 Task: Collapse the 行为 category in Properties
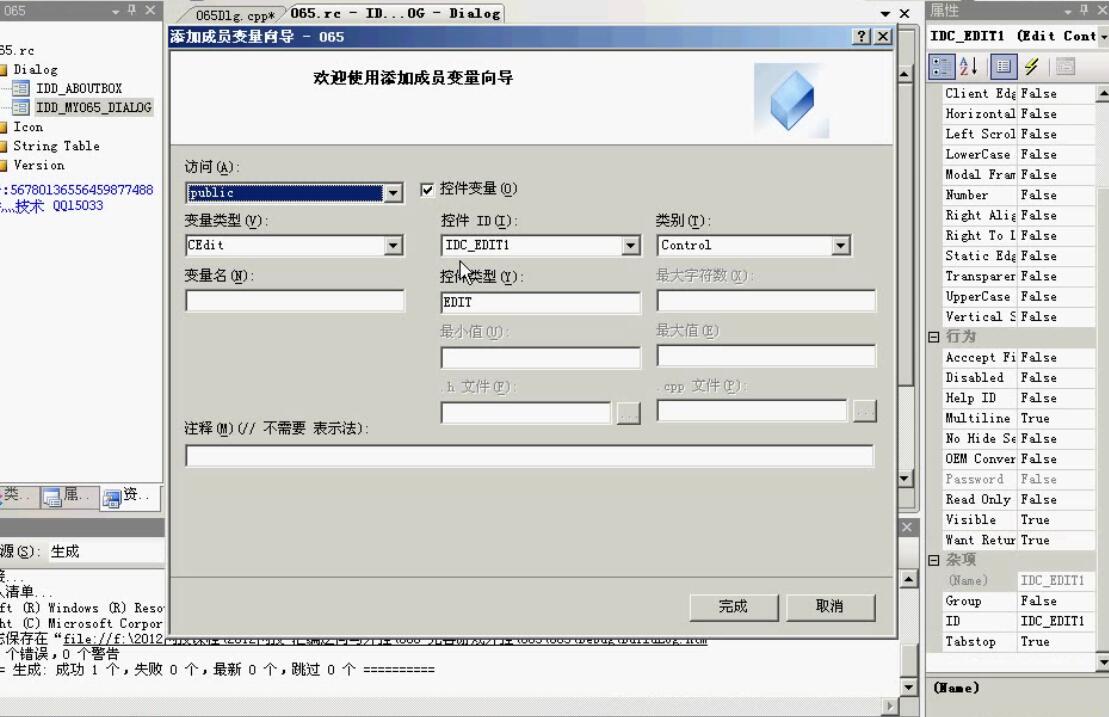932,337
